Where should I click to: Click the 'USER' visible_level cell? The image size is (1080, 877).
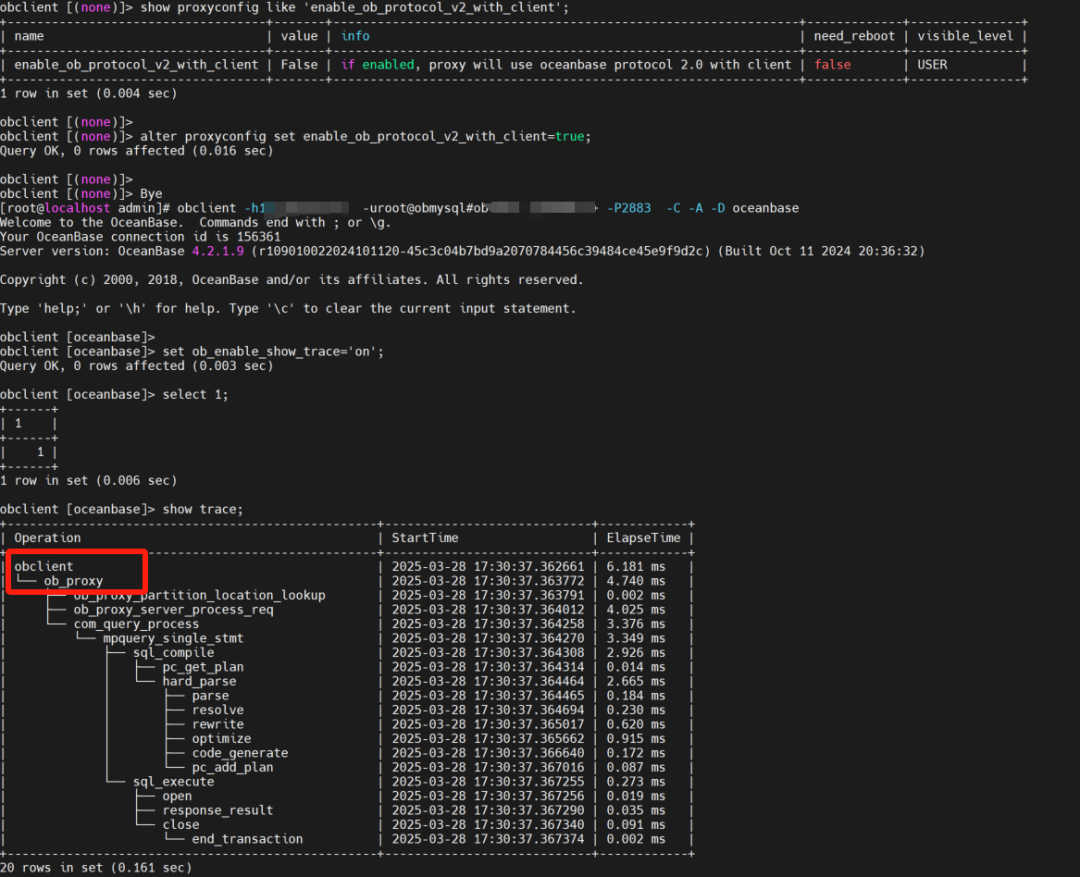(932, 65)
